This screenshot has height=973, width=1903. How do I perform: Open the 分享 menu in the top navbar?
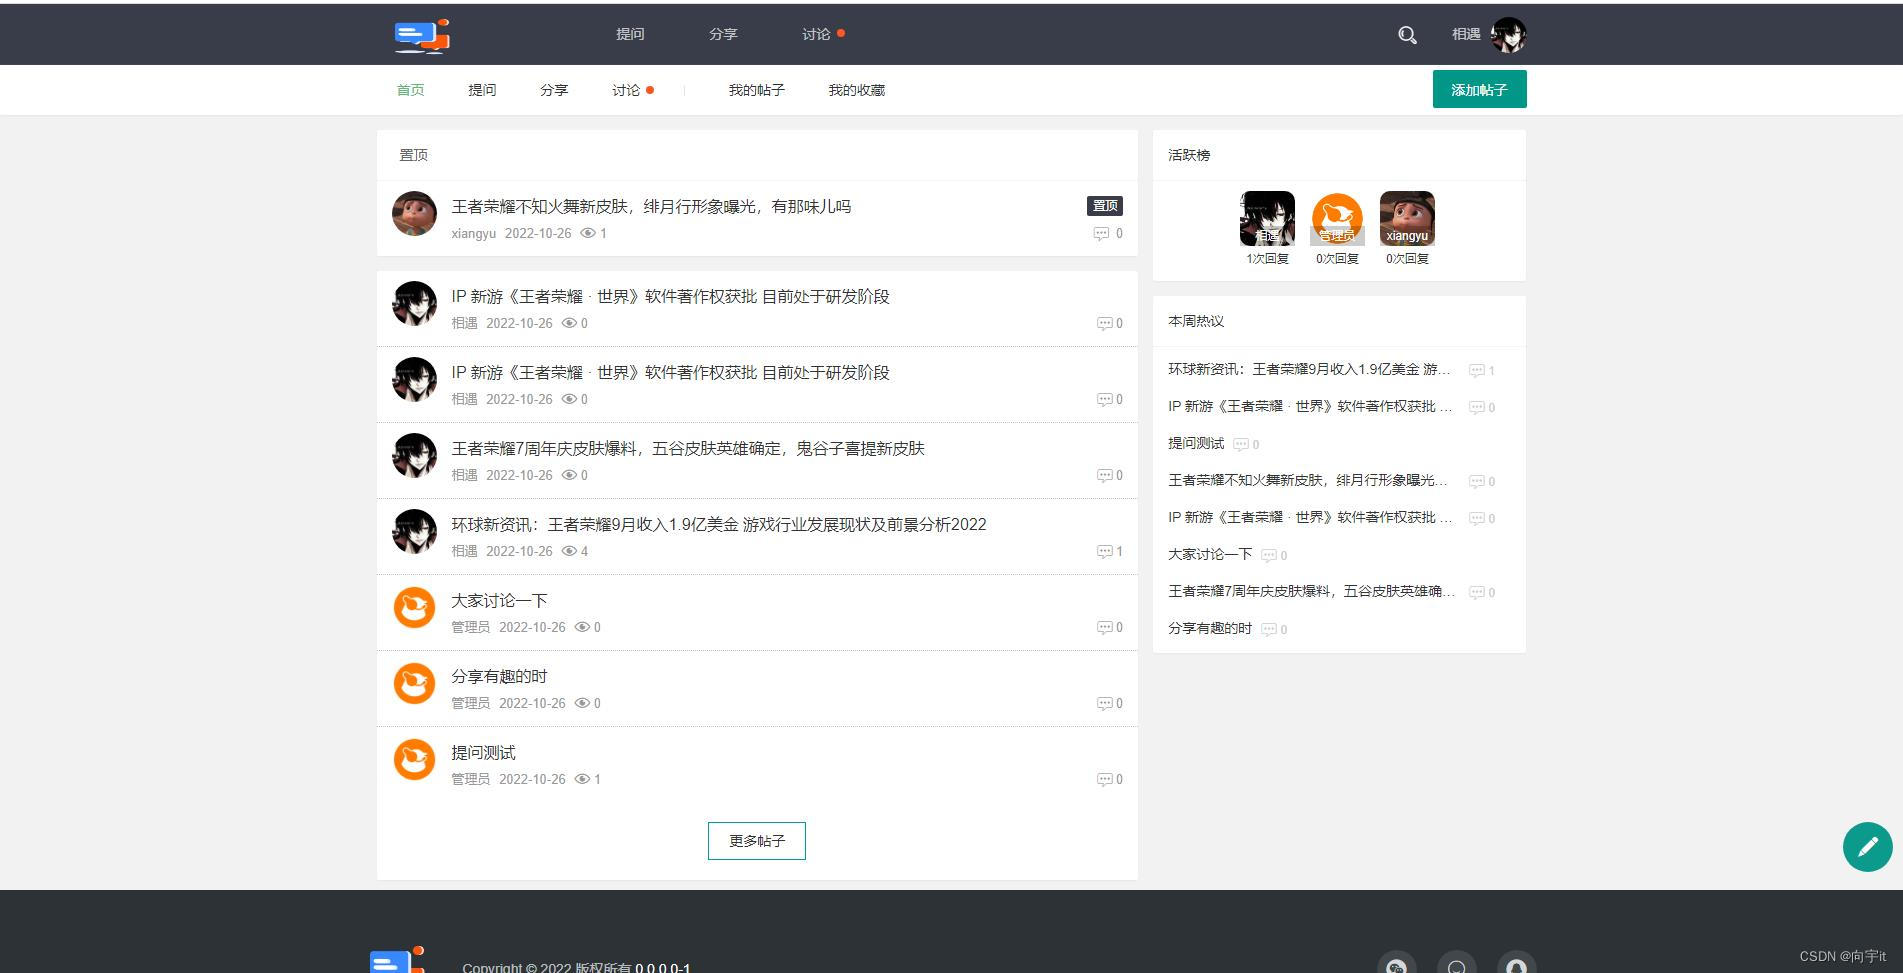(x=721, y=33)
